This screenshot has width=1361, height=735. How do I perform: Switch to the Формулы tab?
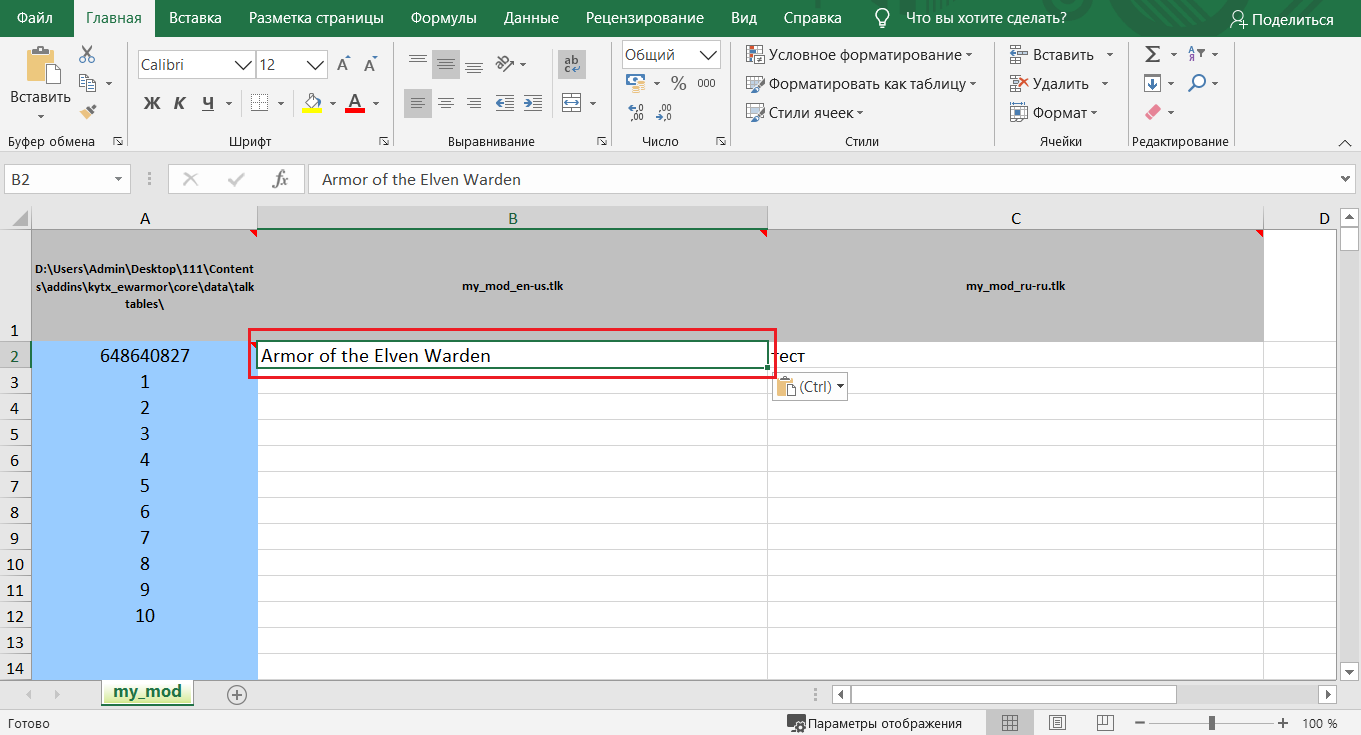coord(443,18)
